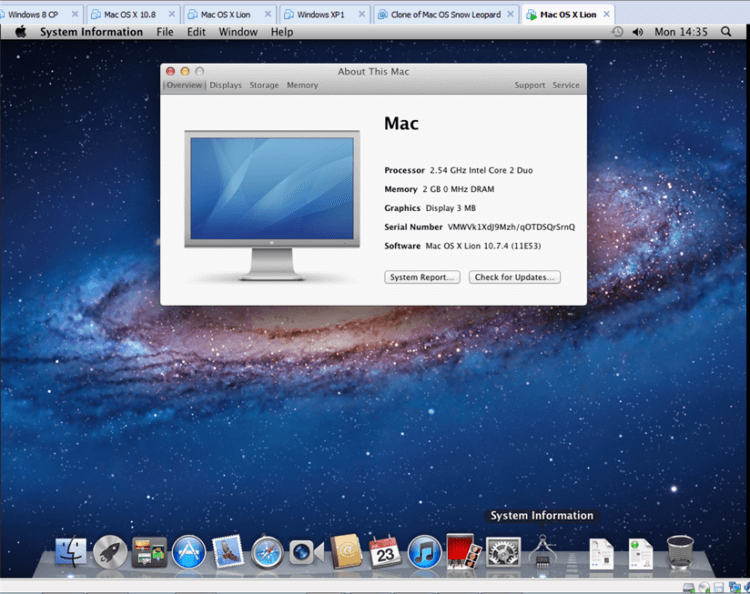Switch to the Storage tab
This screenshot has height=594, width=750.
[264, 85]
